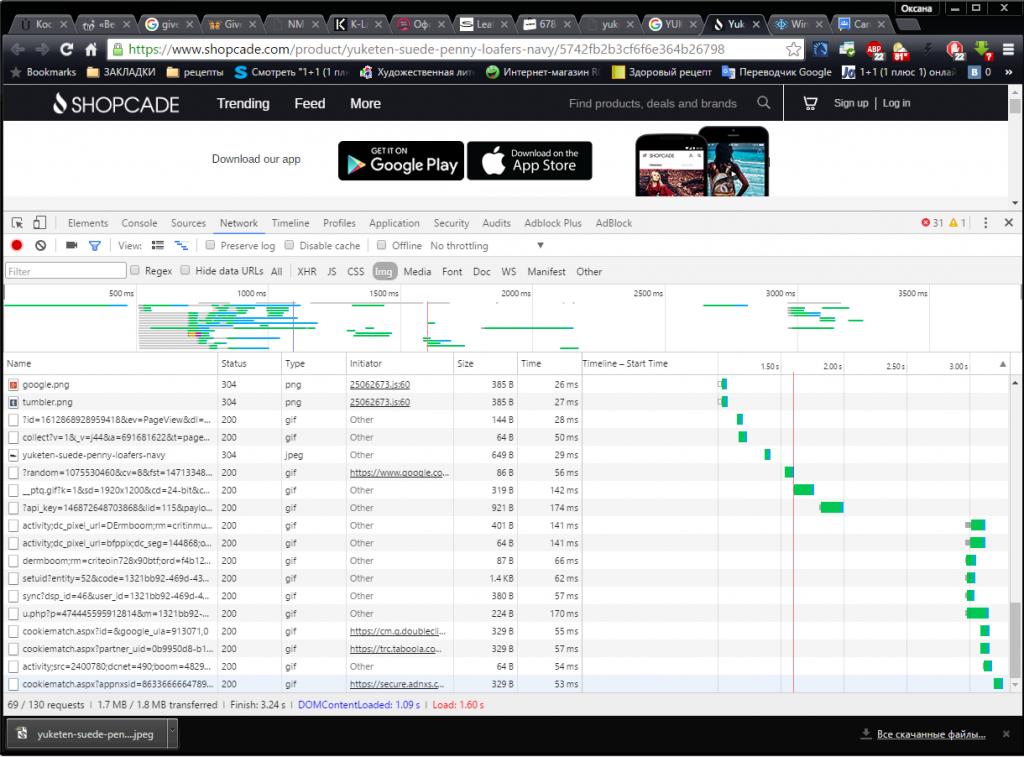
Task: Open the Sources panel tab
Action: [x=188, y=223]
